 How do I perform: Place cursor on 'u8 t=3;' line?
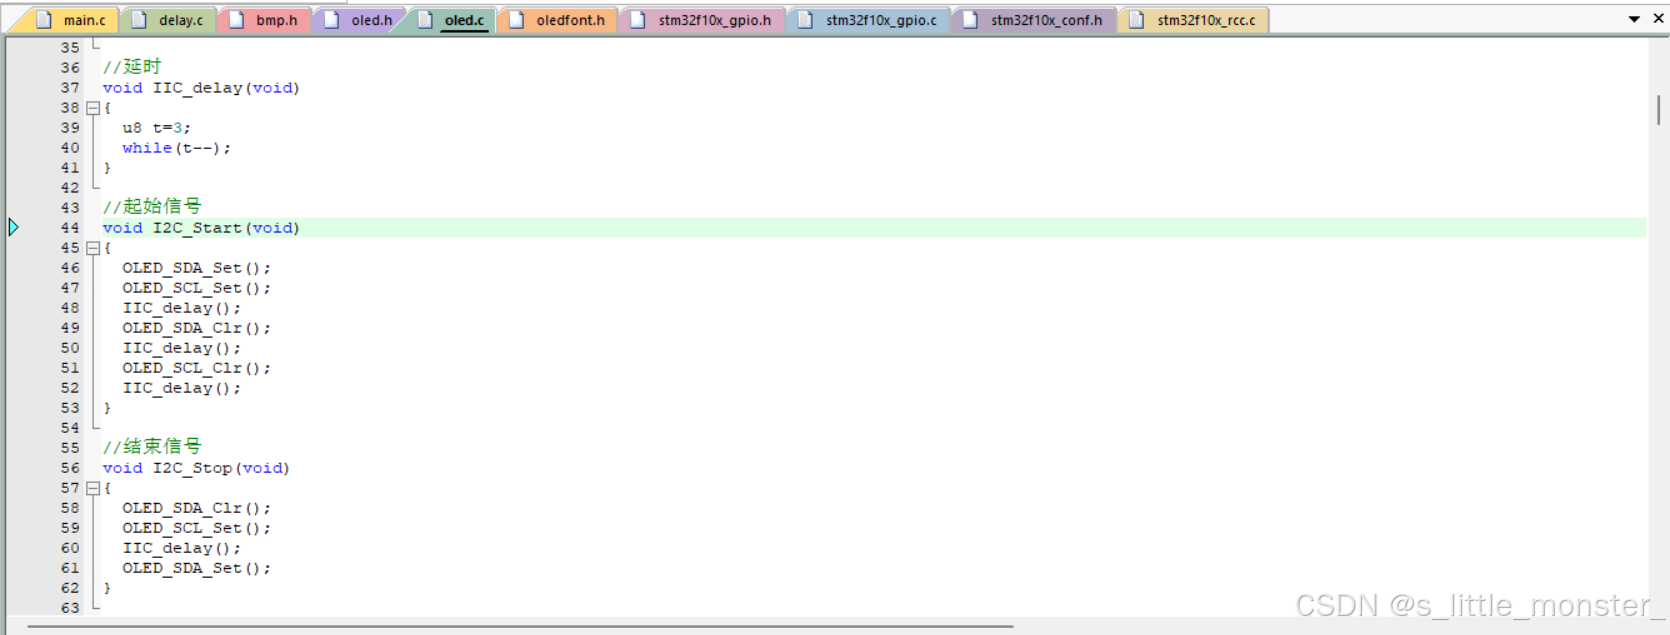point(156,128)
